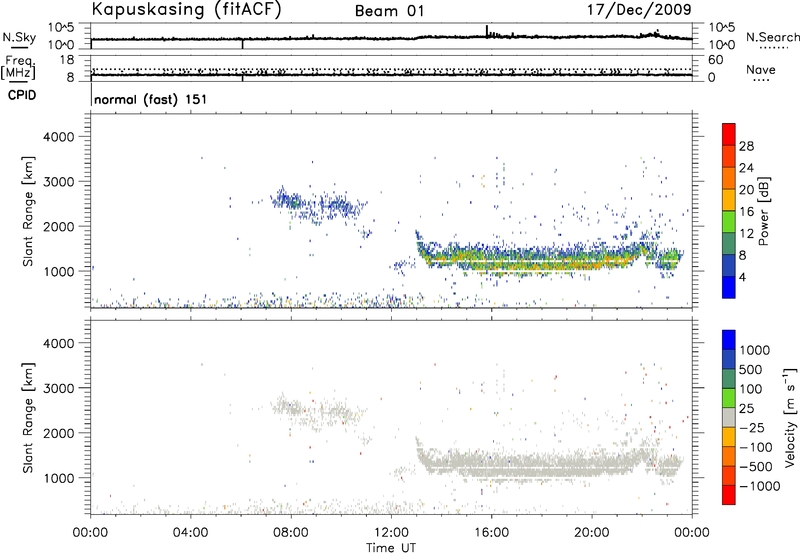Click the blue bottom of power color bar
The height and width of the screenshot is (554, 800).
pyautogui.click(x=729, y=287)
